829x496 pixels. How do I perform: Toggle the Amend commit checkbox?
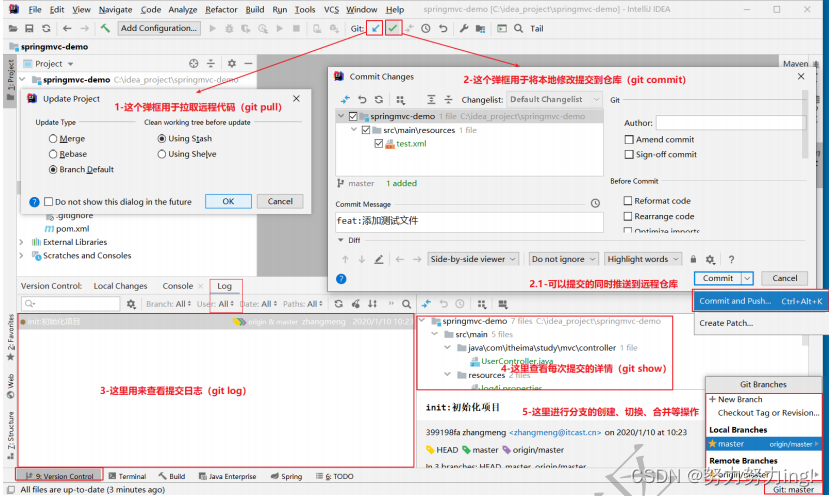click(629, 140)
